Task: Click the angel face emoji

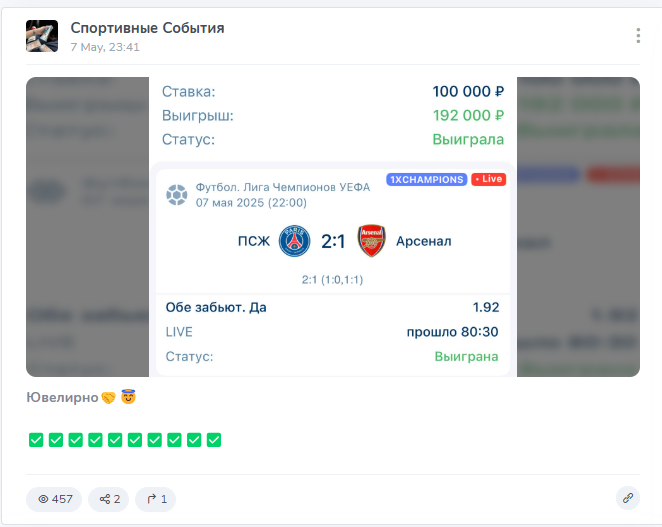Action: pyautogui.click(x=128, y=397)
